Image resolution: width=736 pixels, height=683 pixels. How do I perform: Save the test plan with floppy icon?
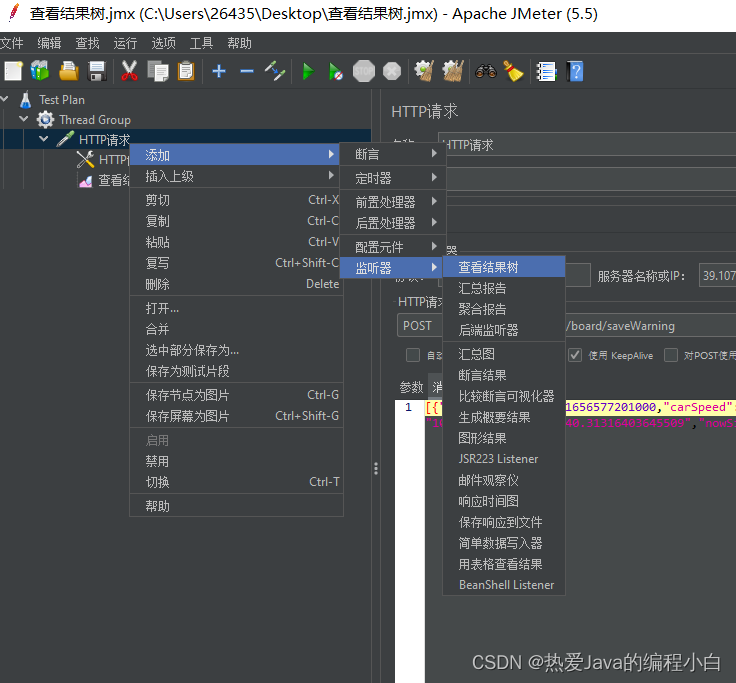click(x=97, y=71)
